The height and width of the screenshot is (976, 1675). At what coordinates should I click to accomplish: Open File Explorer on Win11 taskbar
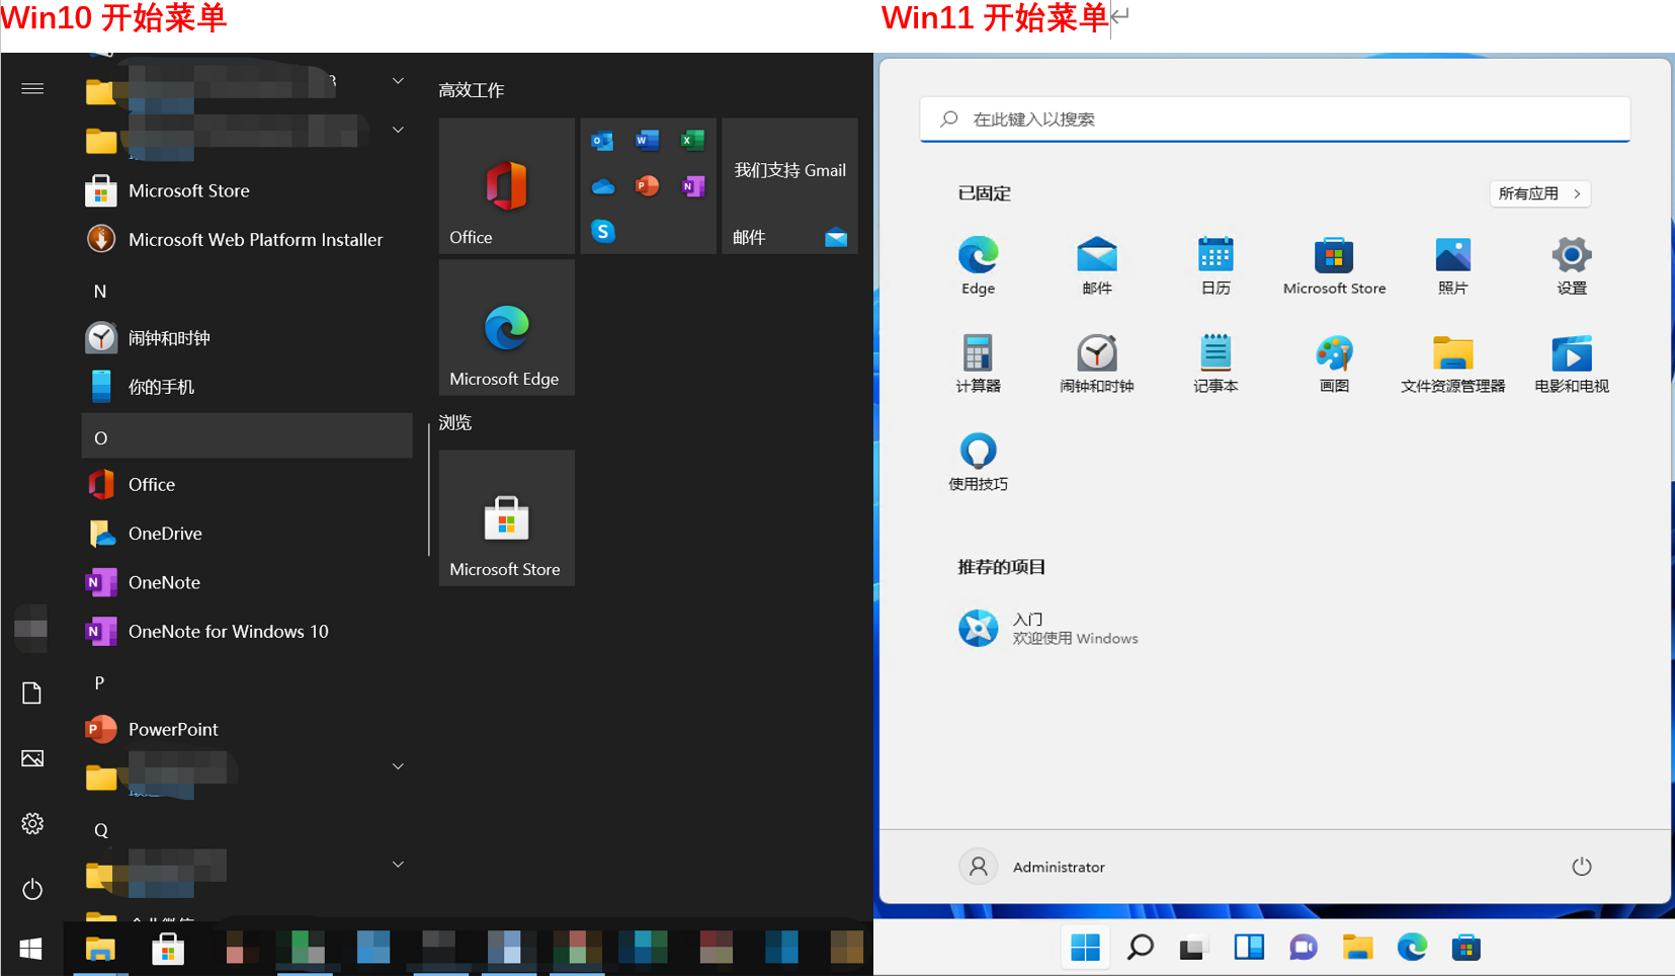1358,946
